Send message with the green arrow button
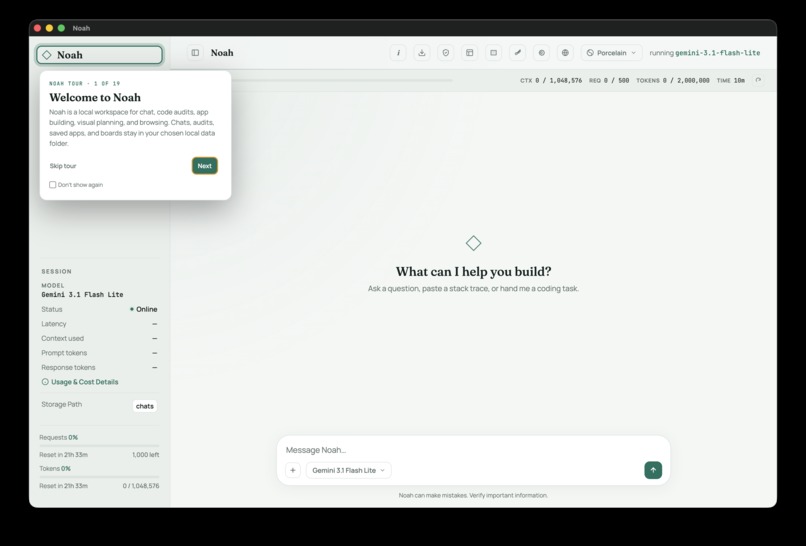The image size is (806, 546). point(653,470)
